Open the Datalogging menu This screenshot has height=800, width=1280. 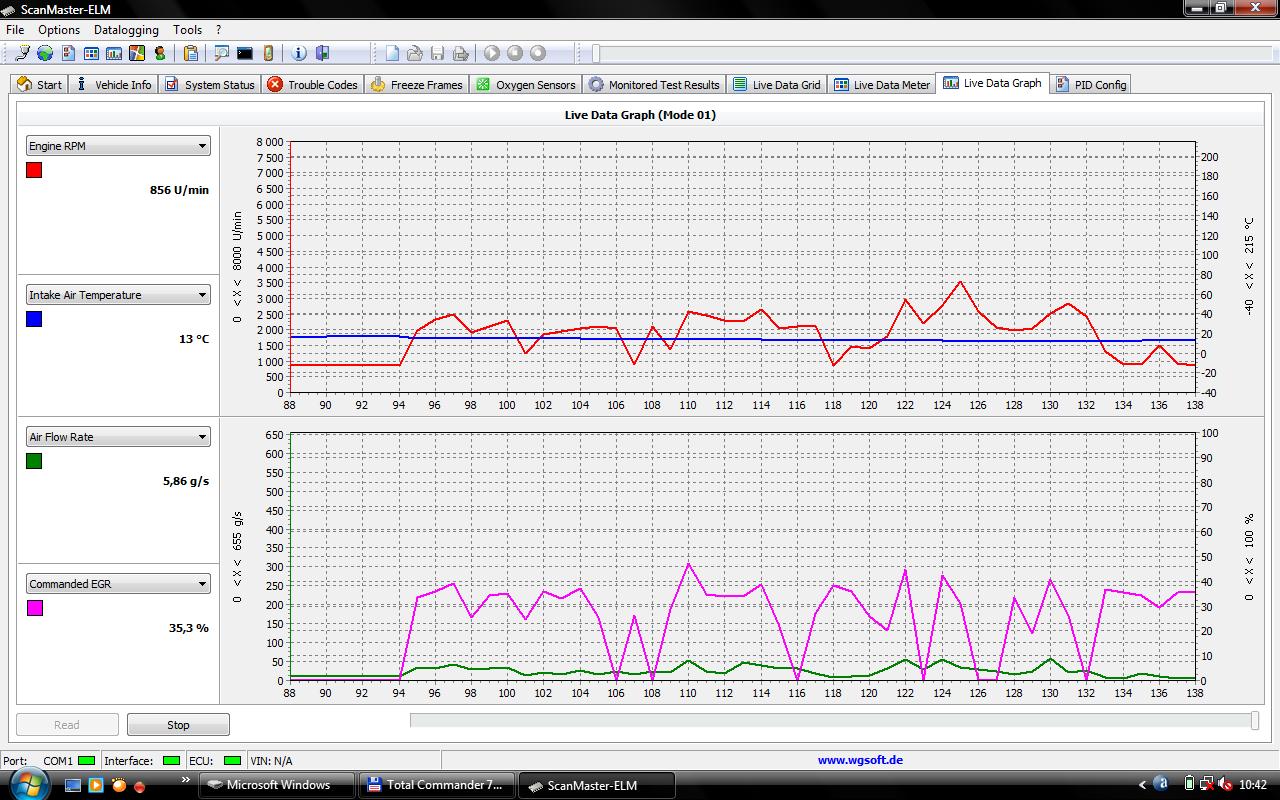tap(127, 30)
